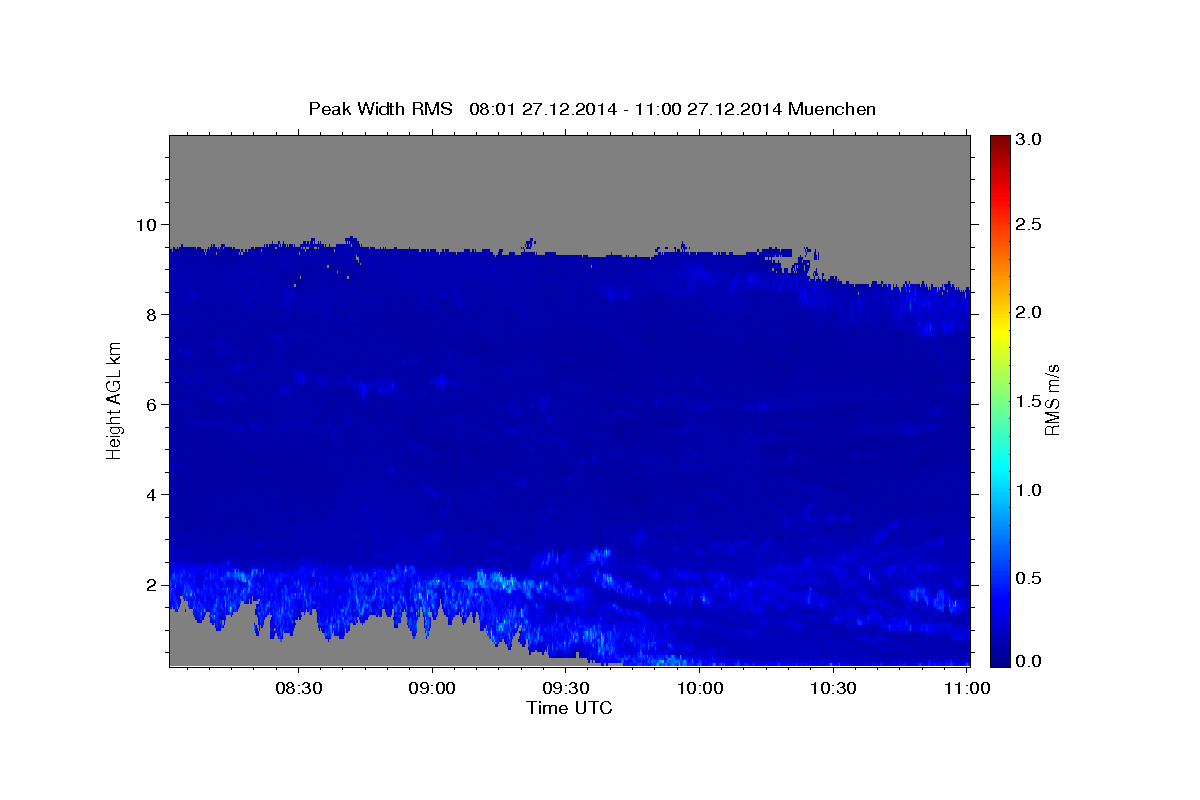Click the 09:30 time tick label

tap(567, 688)
